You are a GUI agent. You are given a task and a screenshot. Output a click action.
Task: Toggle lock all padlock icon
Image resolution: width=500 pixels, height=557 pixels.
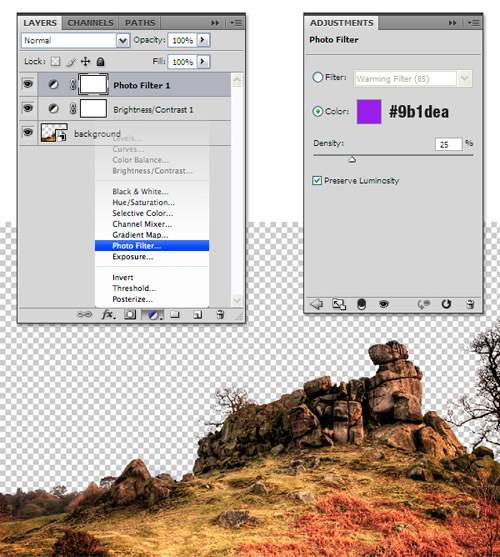(x=100, y=62)
